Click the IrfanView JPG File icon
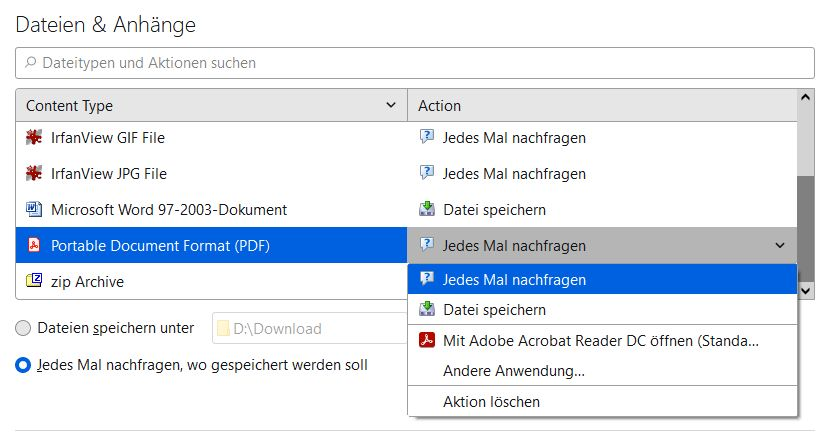The image size is (836, 447). click(34, 174)
